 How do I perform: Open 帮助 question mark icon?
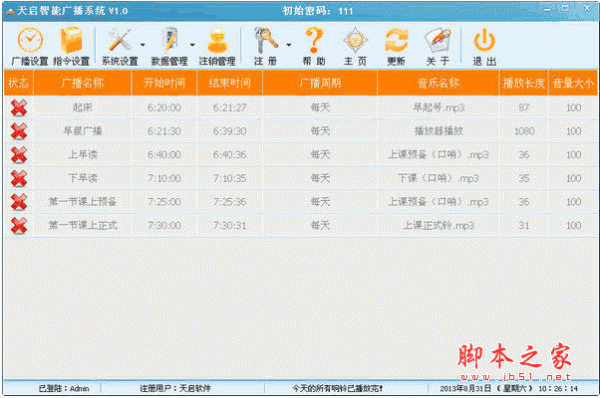tap(314, 40)
